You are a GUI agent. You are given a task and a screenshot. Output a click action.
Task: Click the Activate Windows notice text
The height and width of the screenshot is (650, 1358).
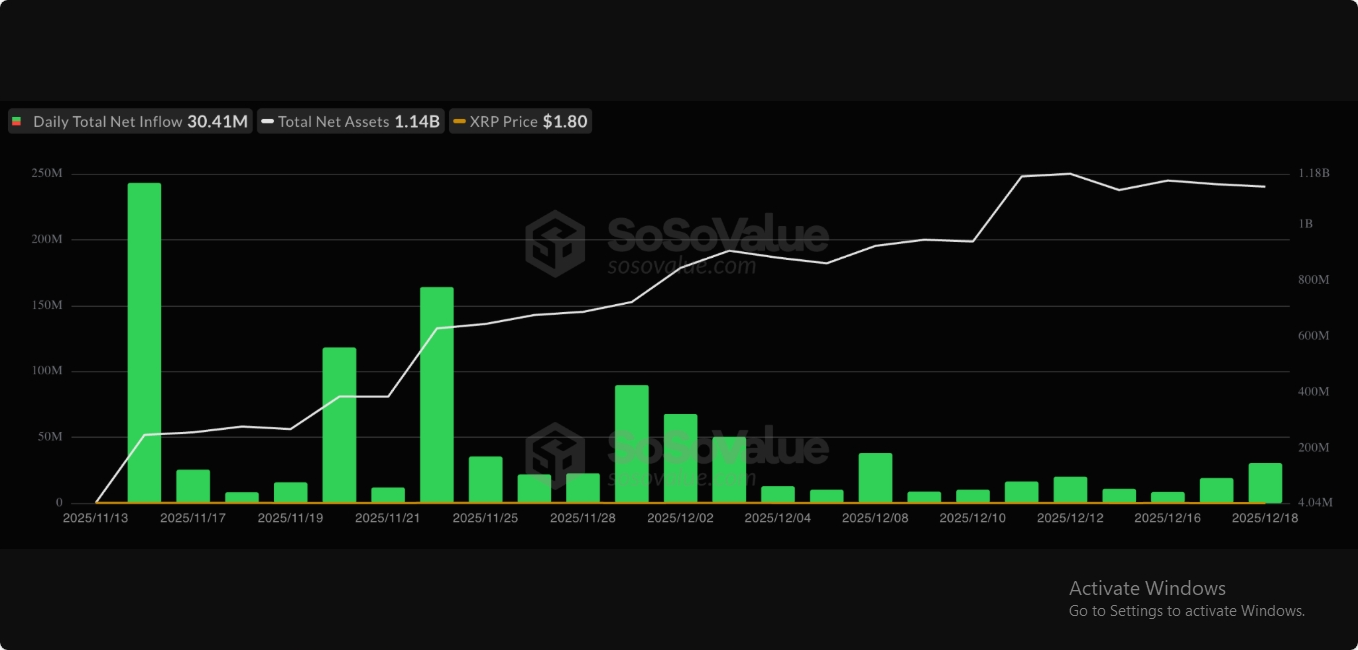[1147, 588]
